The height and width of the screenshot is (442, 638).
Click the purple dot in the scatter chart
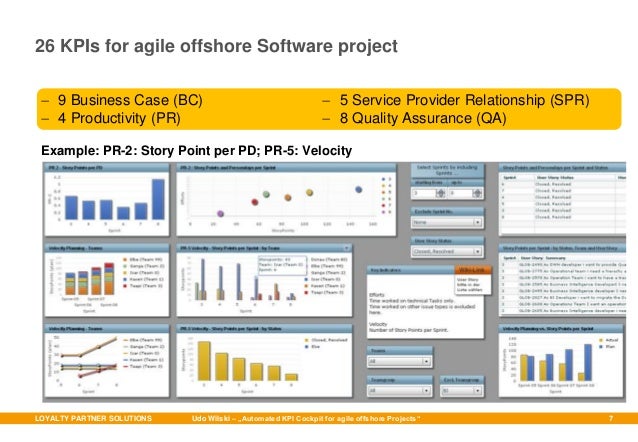(221, 214)
